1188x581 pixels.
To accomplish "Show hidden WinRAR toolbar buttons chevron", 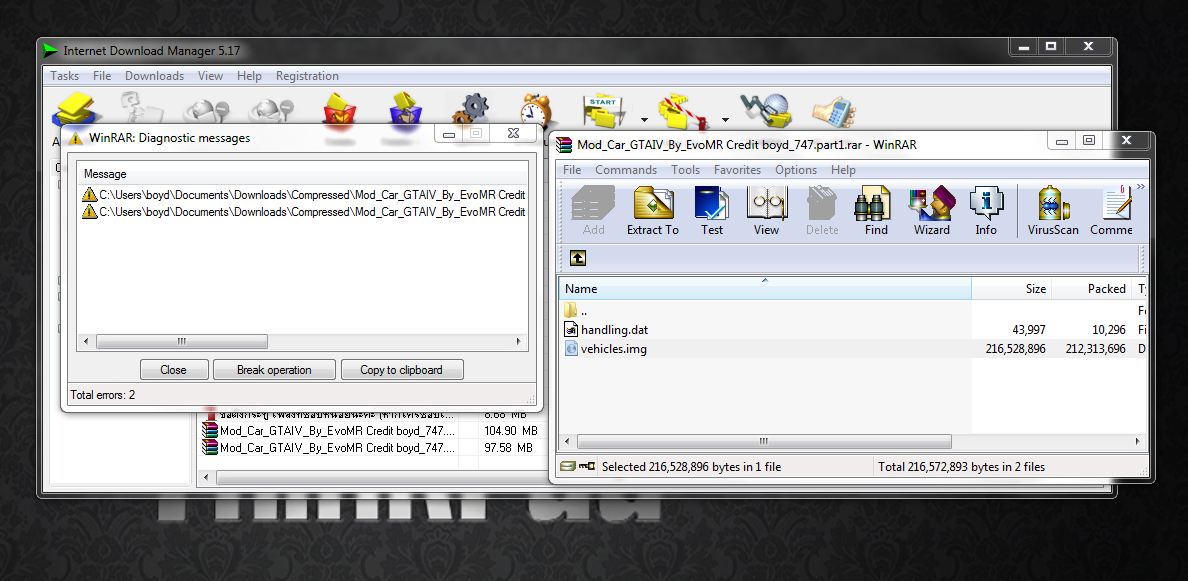I will tap(1141, 187).
